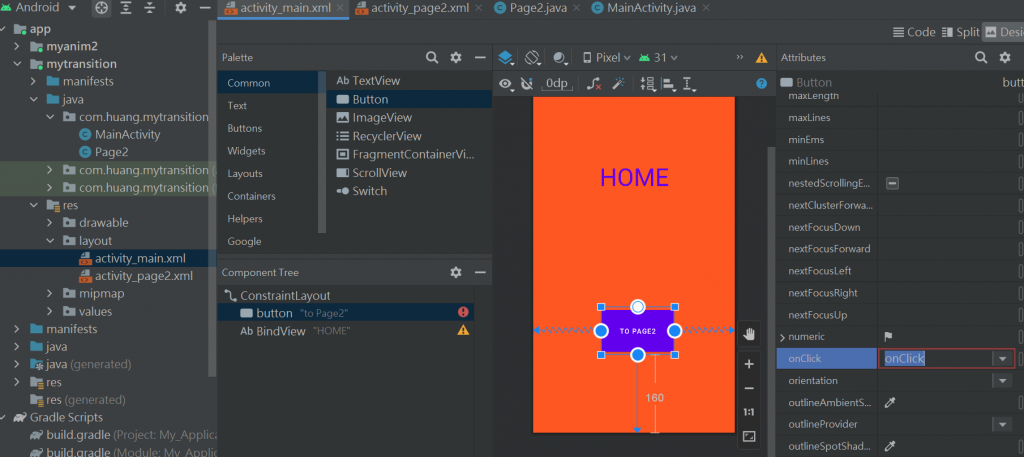Set zoom to 1:1 actual size

tap(749, 413)
